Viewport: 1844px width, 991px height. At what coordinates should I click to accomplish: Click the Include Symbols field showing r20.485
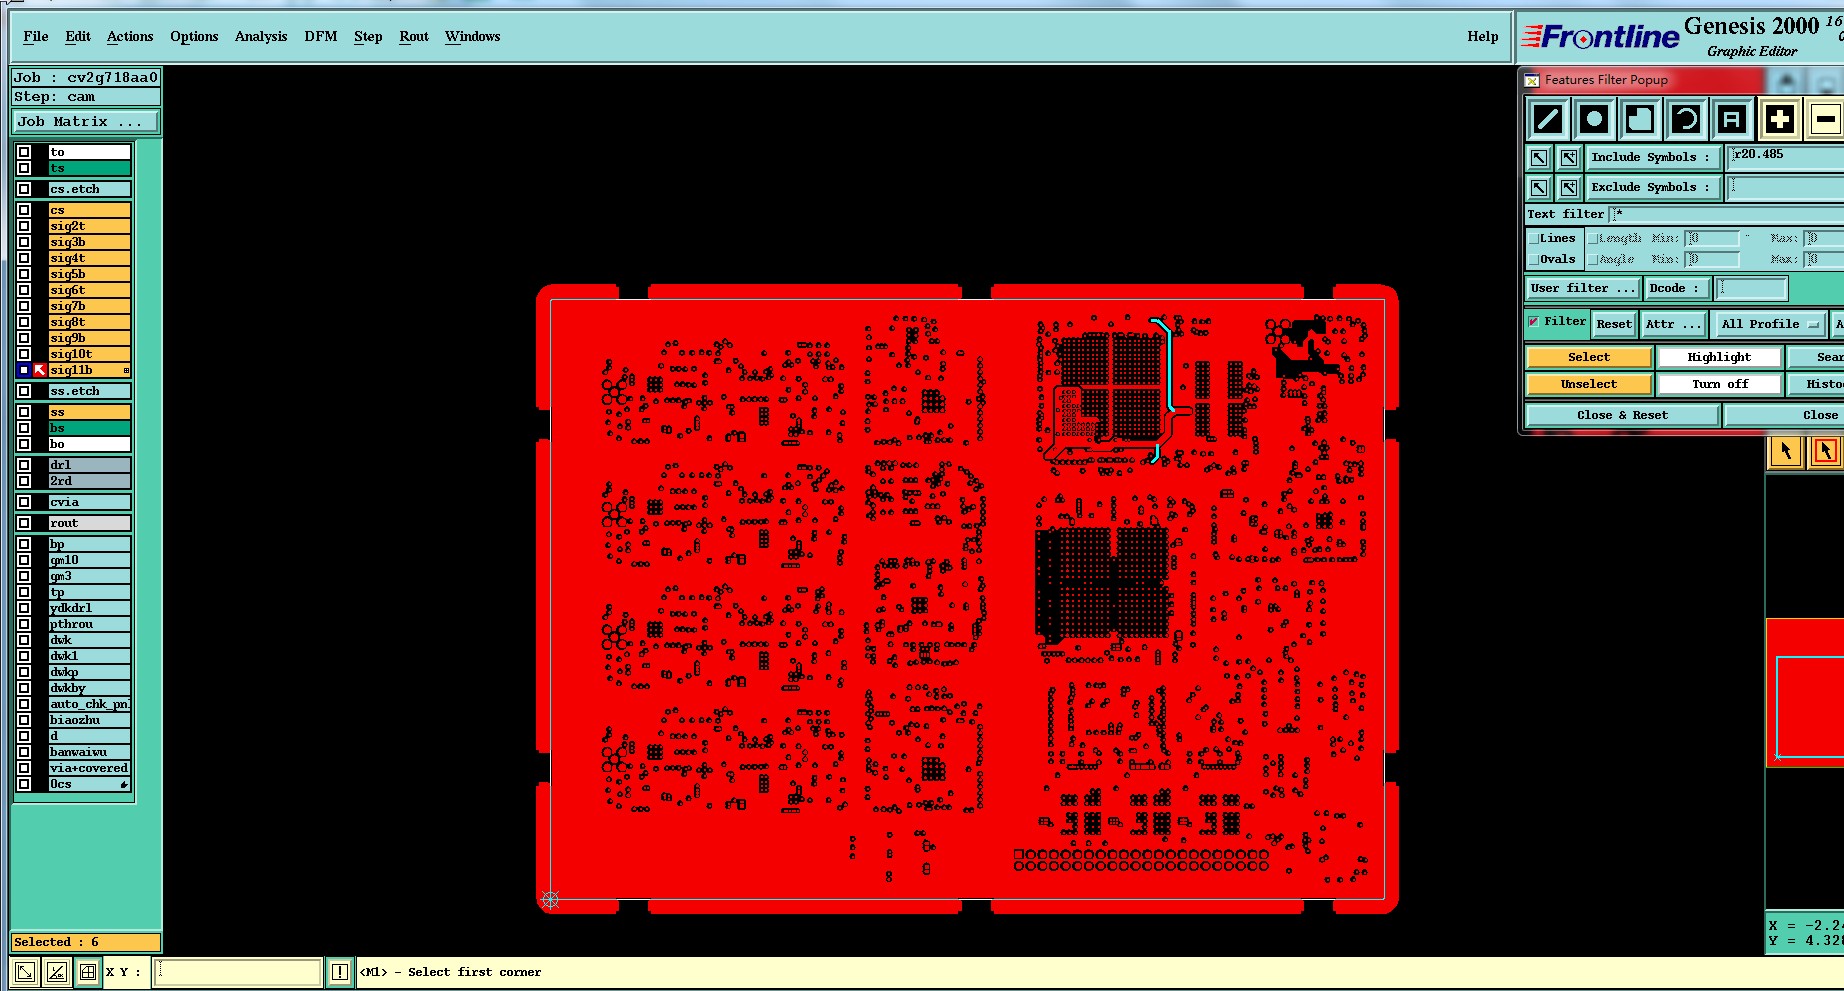point(1786,157)
